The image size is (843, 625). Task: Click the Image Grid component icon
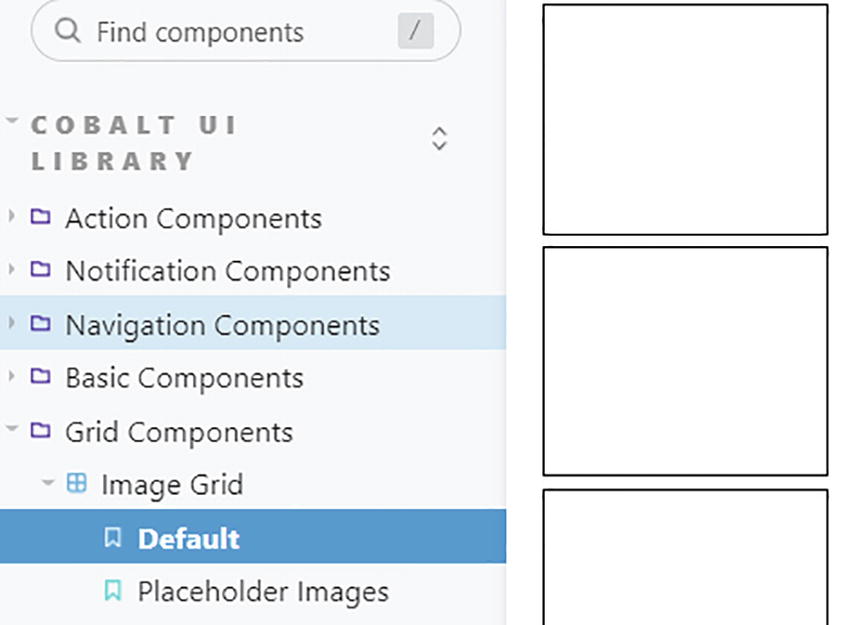(x=76, y=484)
